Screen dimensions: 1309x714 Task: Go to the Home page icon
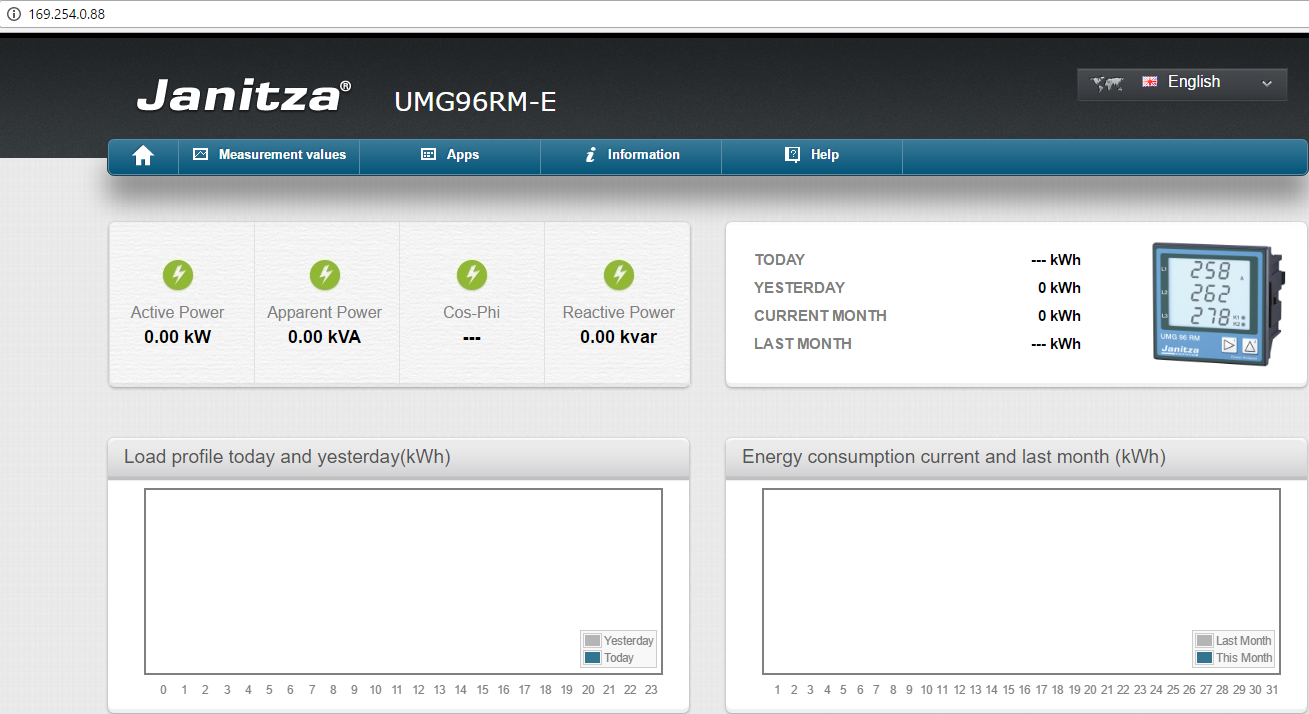click(143, 155)
